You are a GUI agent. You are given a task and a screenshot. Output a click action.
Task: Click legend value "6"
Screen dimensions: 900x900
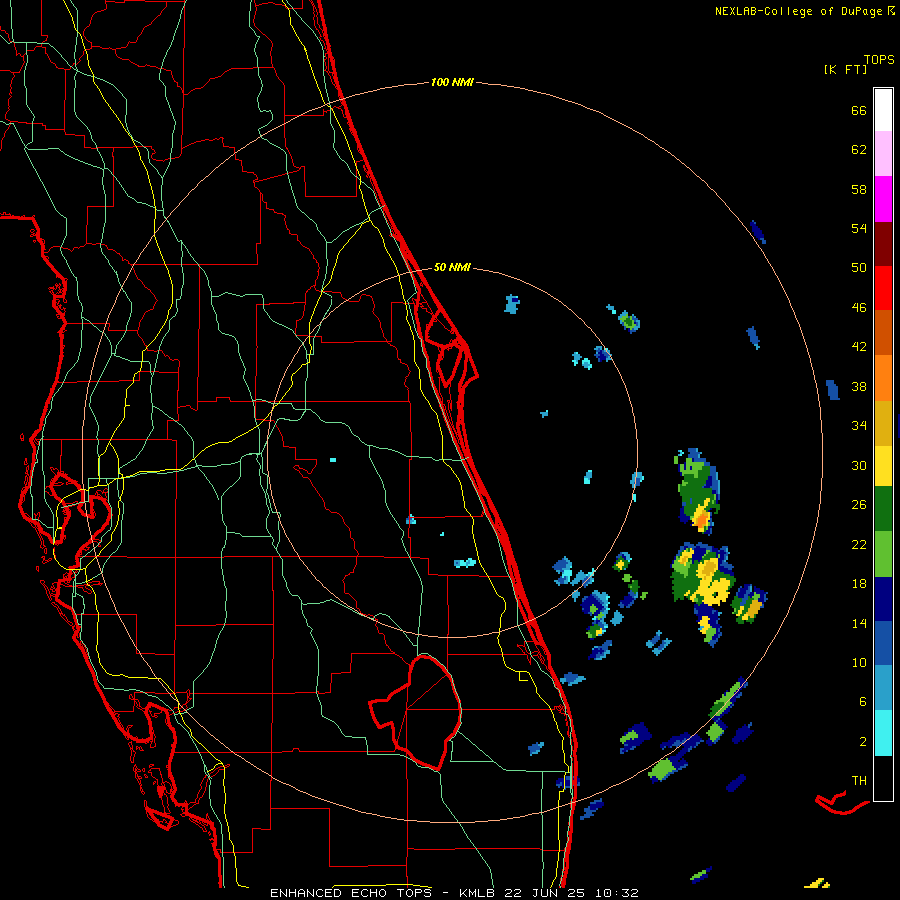(863, 701)
